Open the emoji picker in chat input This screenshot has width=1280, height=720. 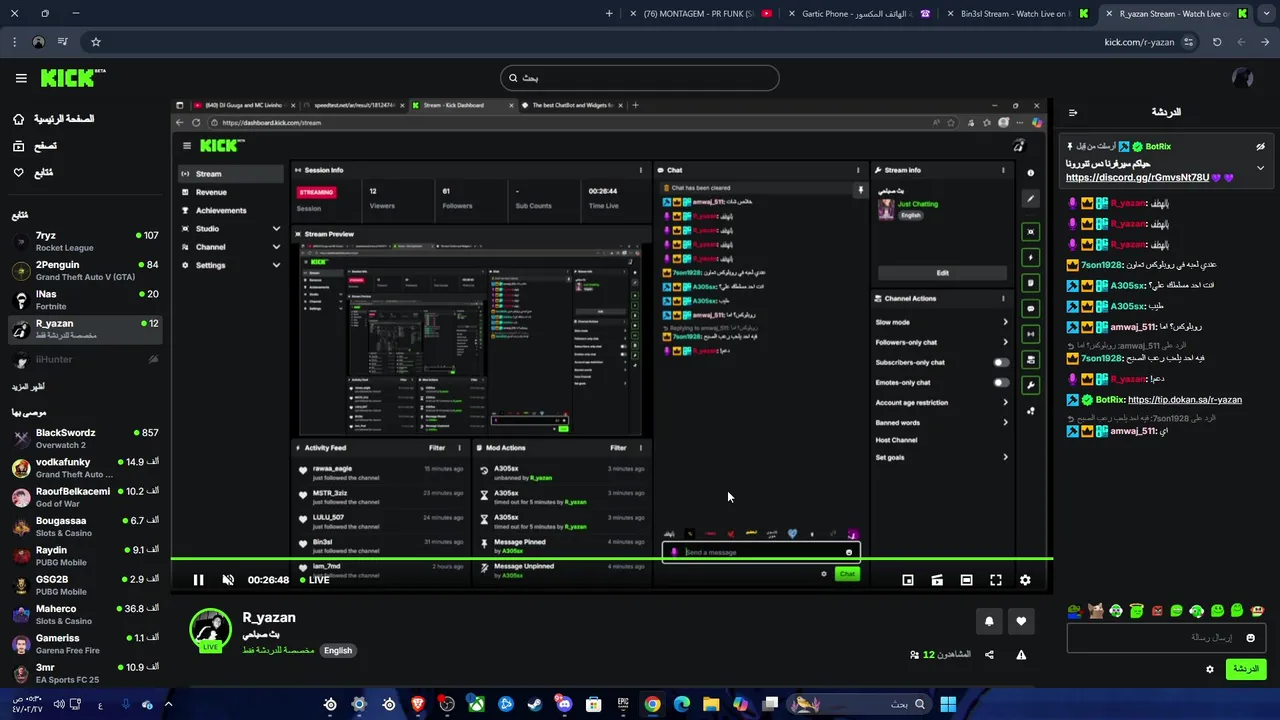click(1250, 638)
